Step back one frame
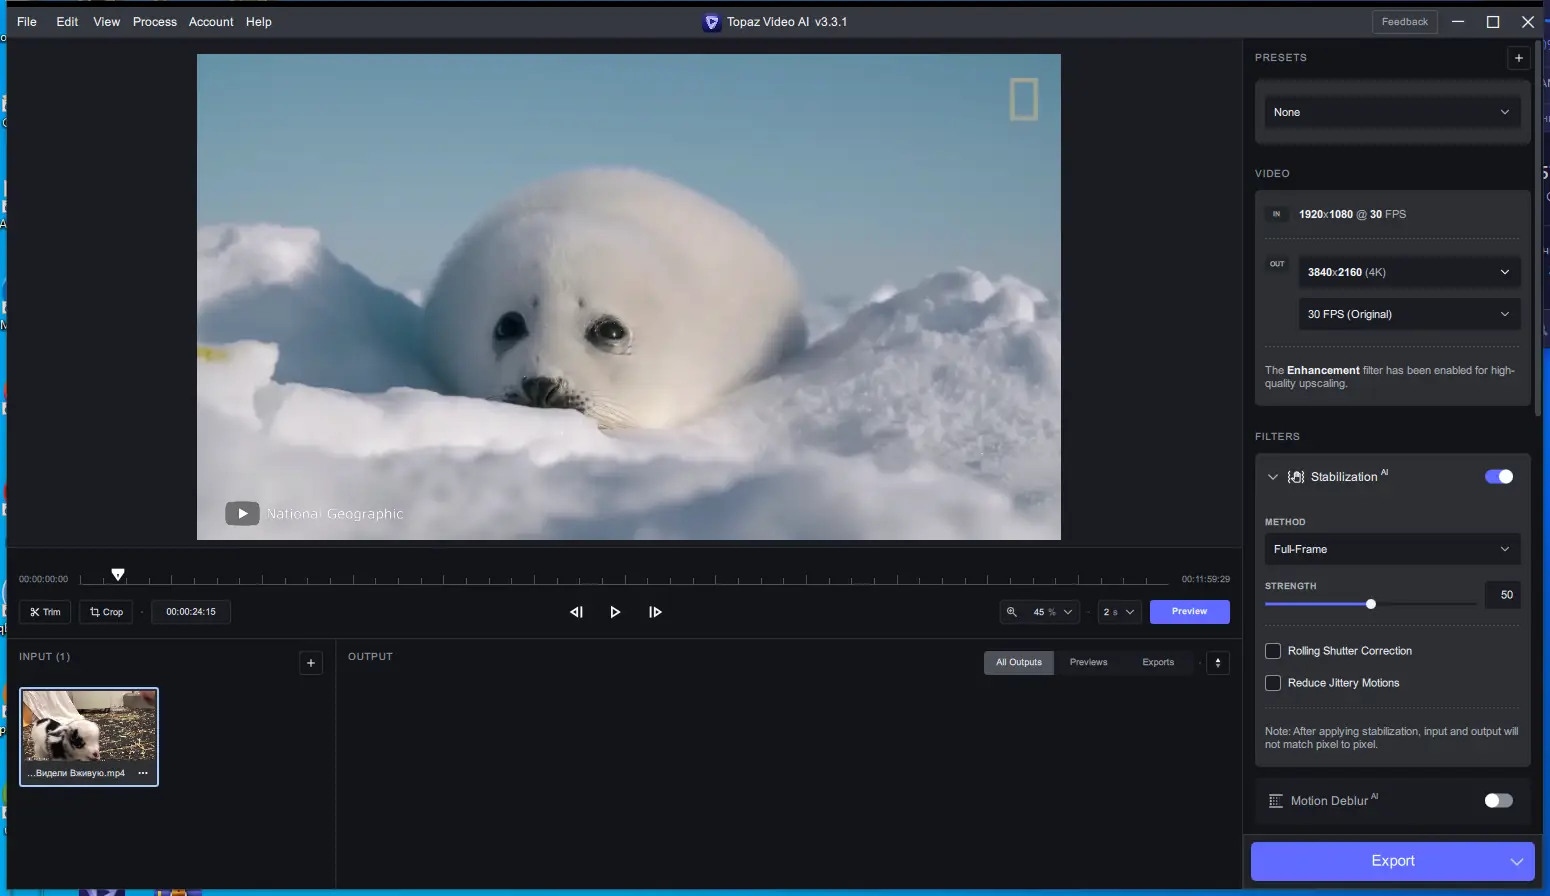Image resolution: width=1550 pixels, height=896 pixels. 576,612
